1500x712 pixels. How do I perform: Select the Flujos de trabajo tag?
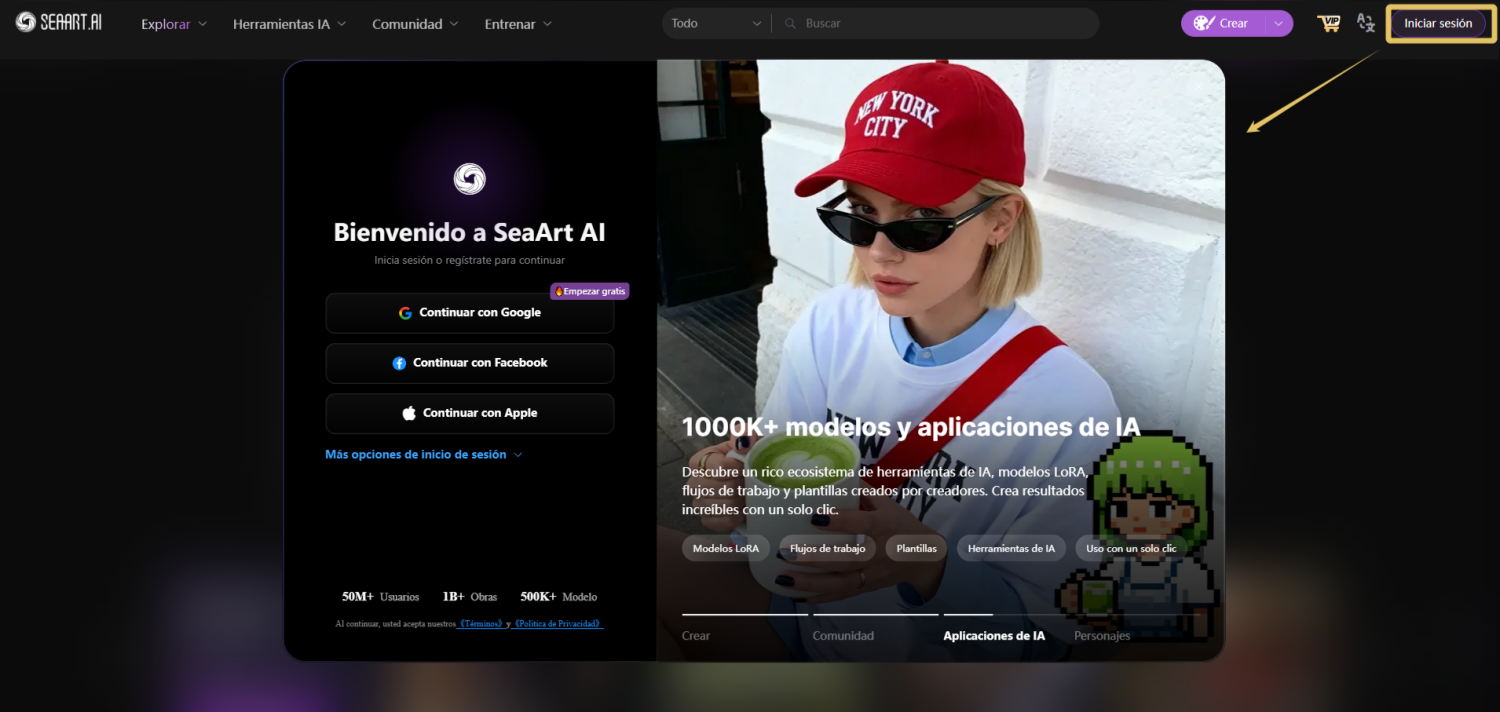click(828, 548)
